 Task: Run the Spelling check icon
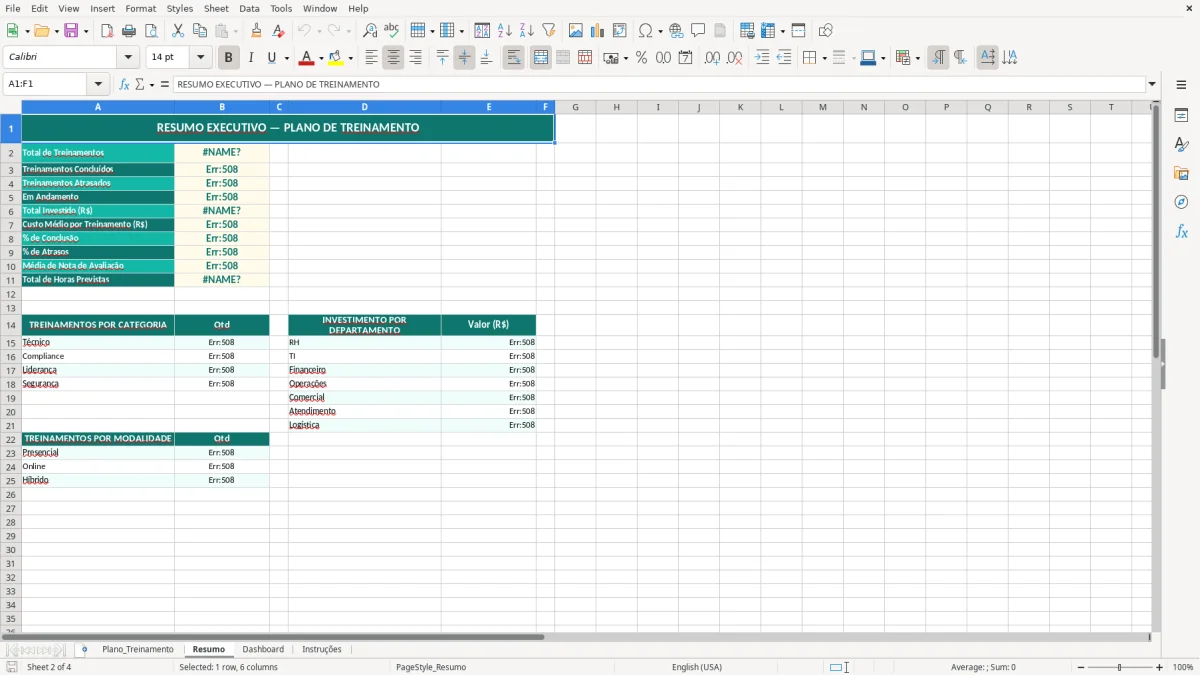pyautogui.click(x=392, y=31)
